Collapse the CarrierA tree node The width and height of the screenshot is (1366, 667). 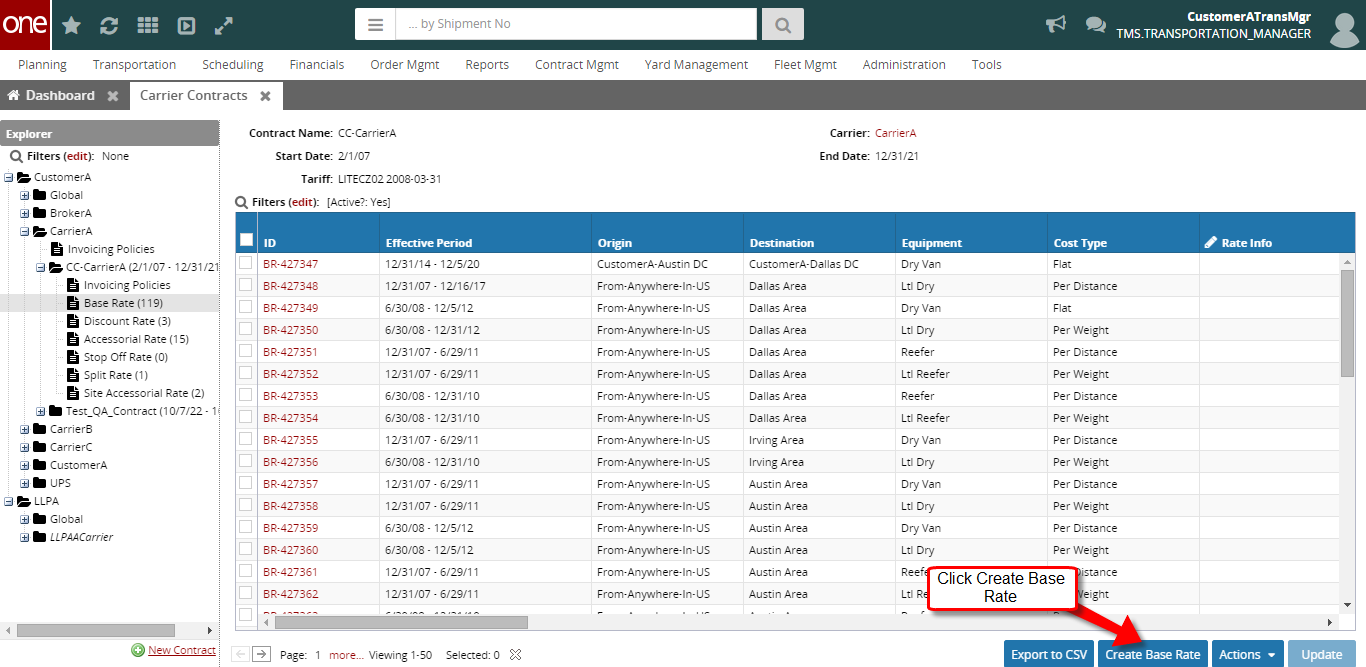25,231
